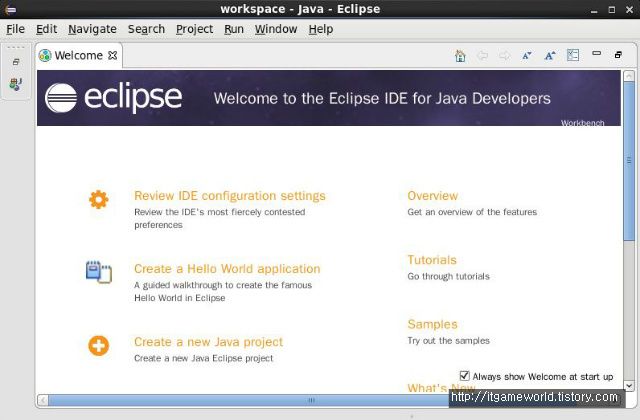
Task: Click 'Try out the samples' text
Action: click(x=448, y=341)
